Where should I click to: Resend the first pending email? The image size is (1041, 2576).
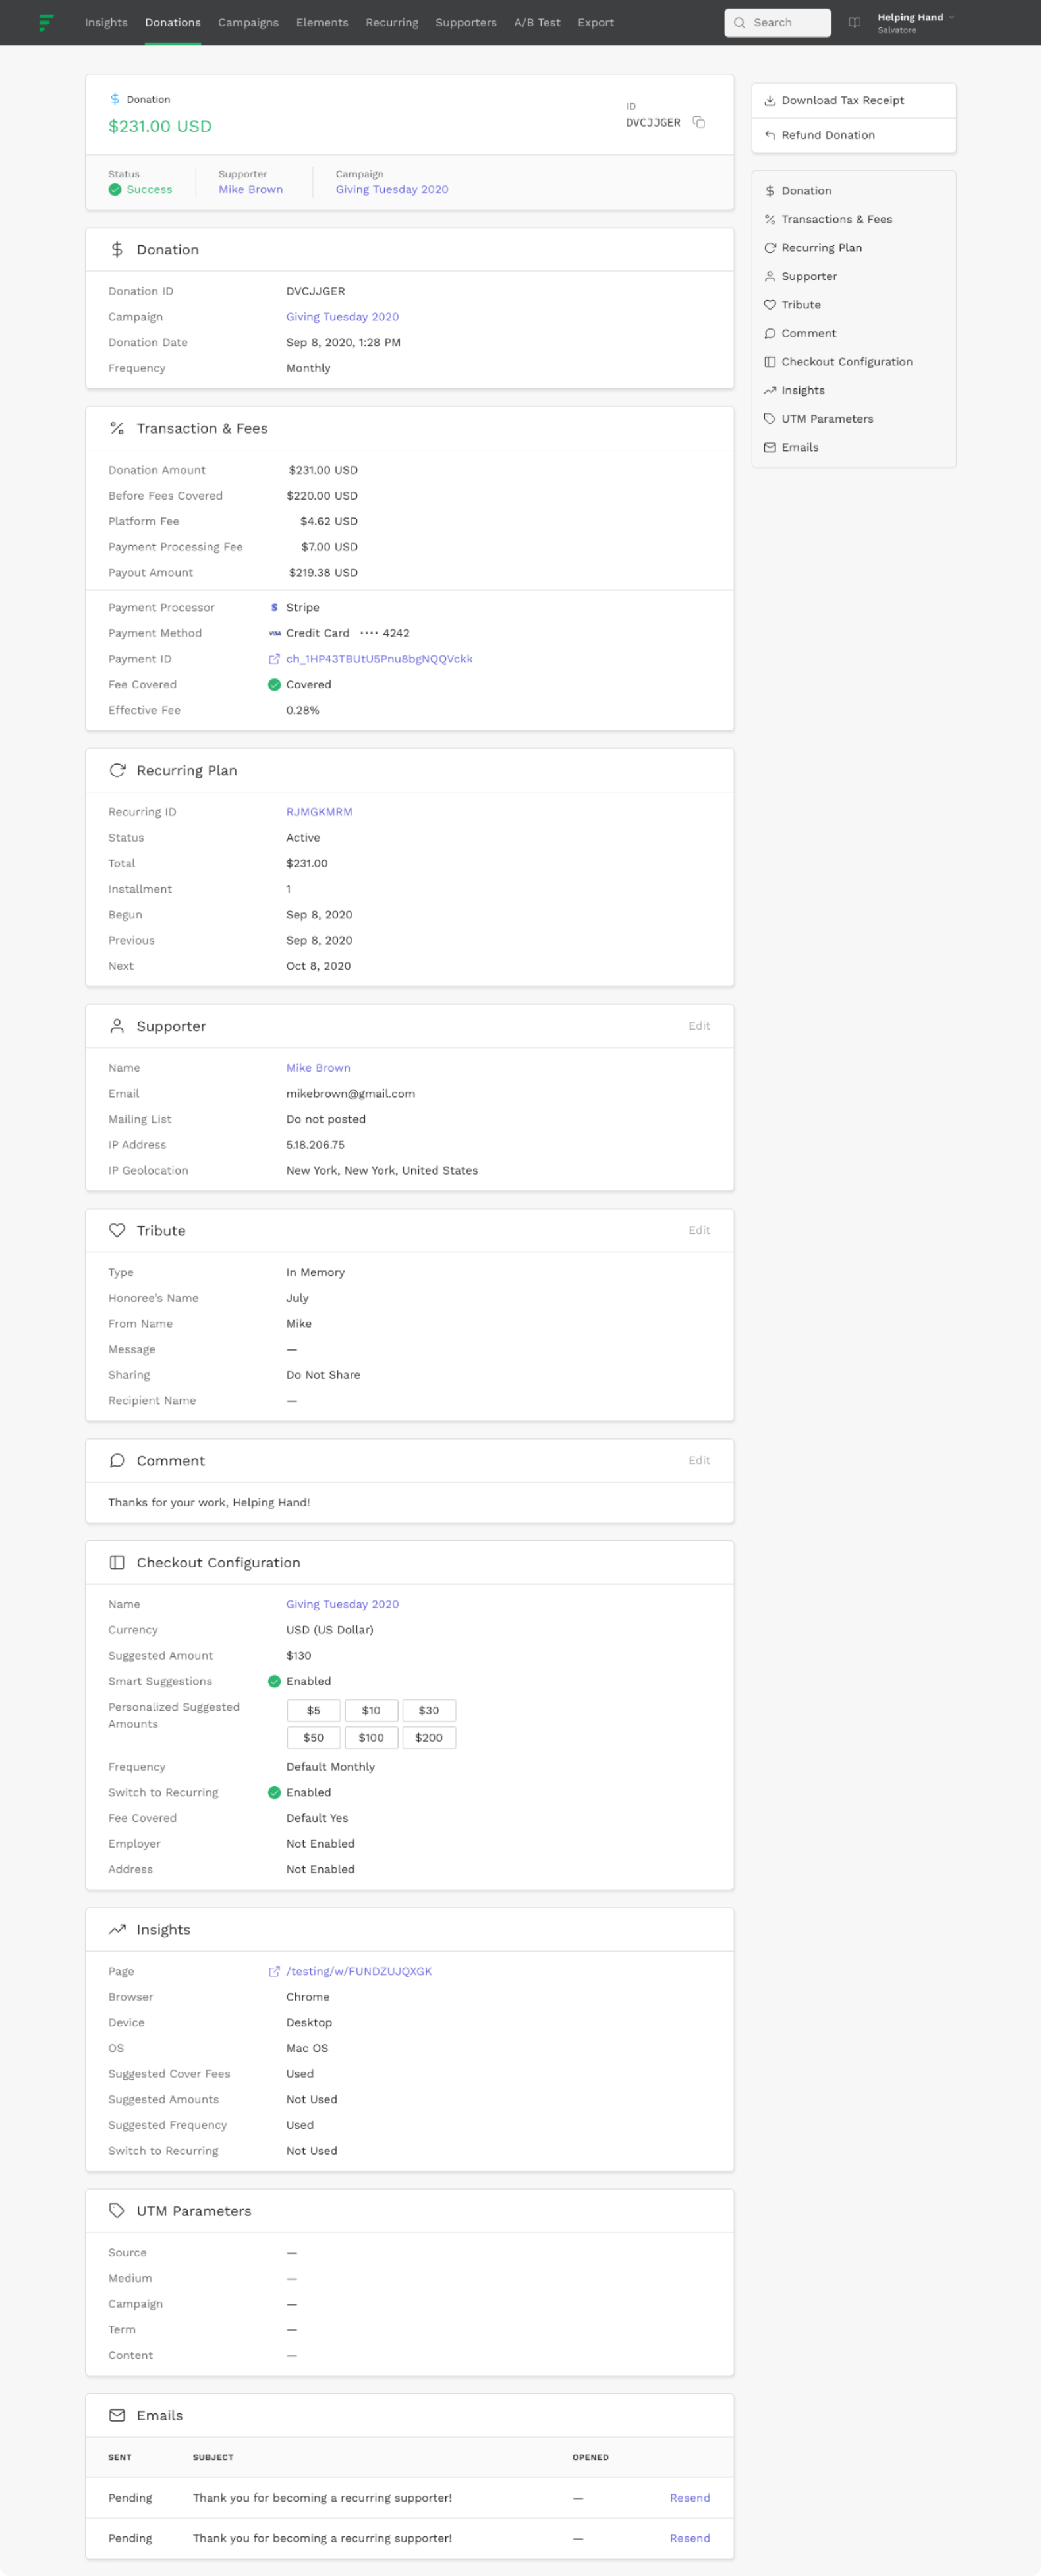click(x=690, y=2497)
